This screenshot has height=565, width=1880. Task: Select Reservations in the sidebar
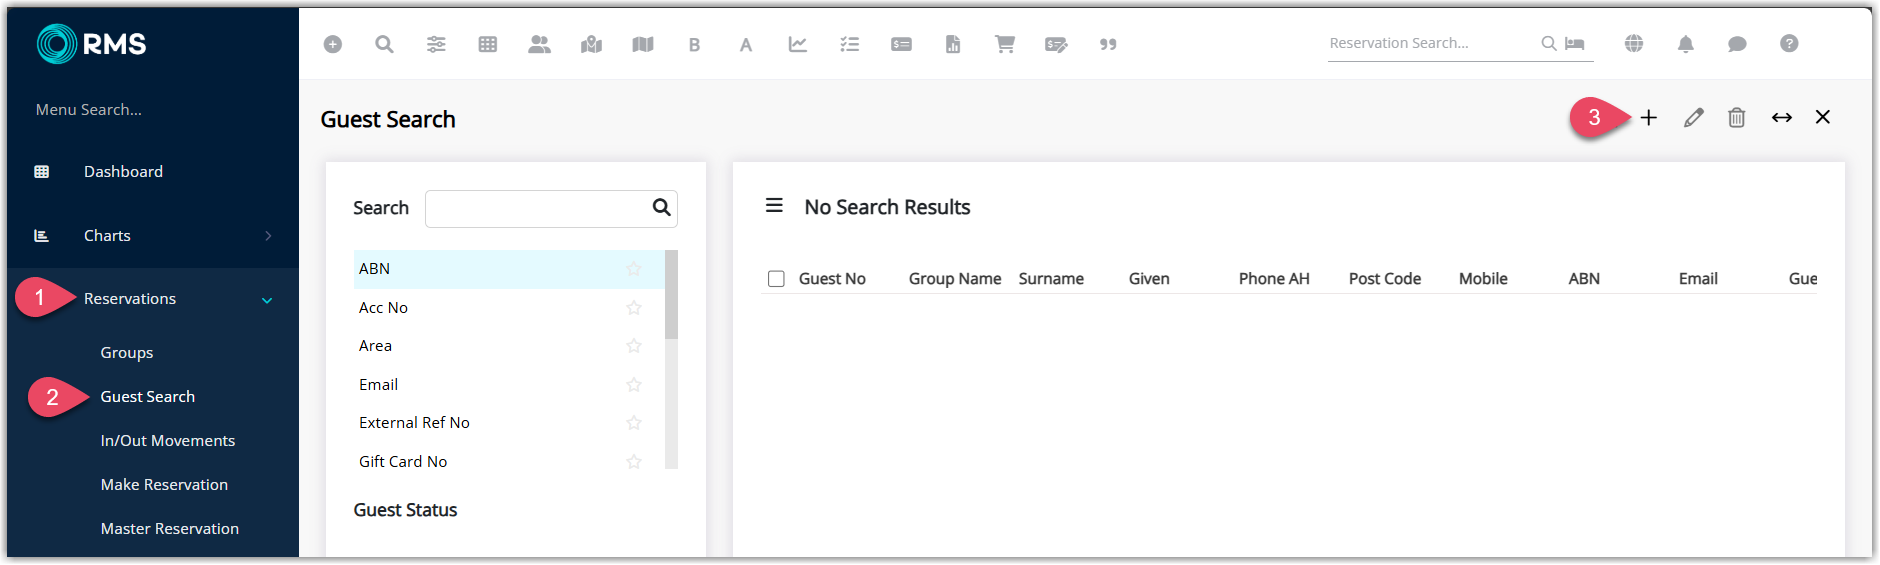tap(130, 298)
